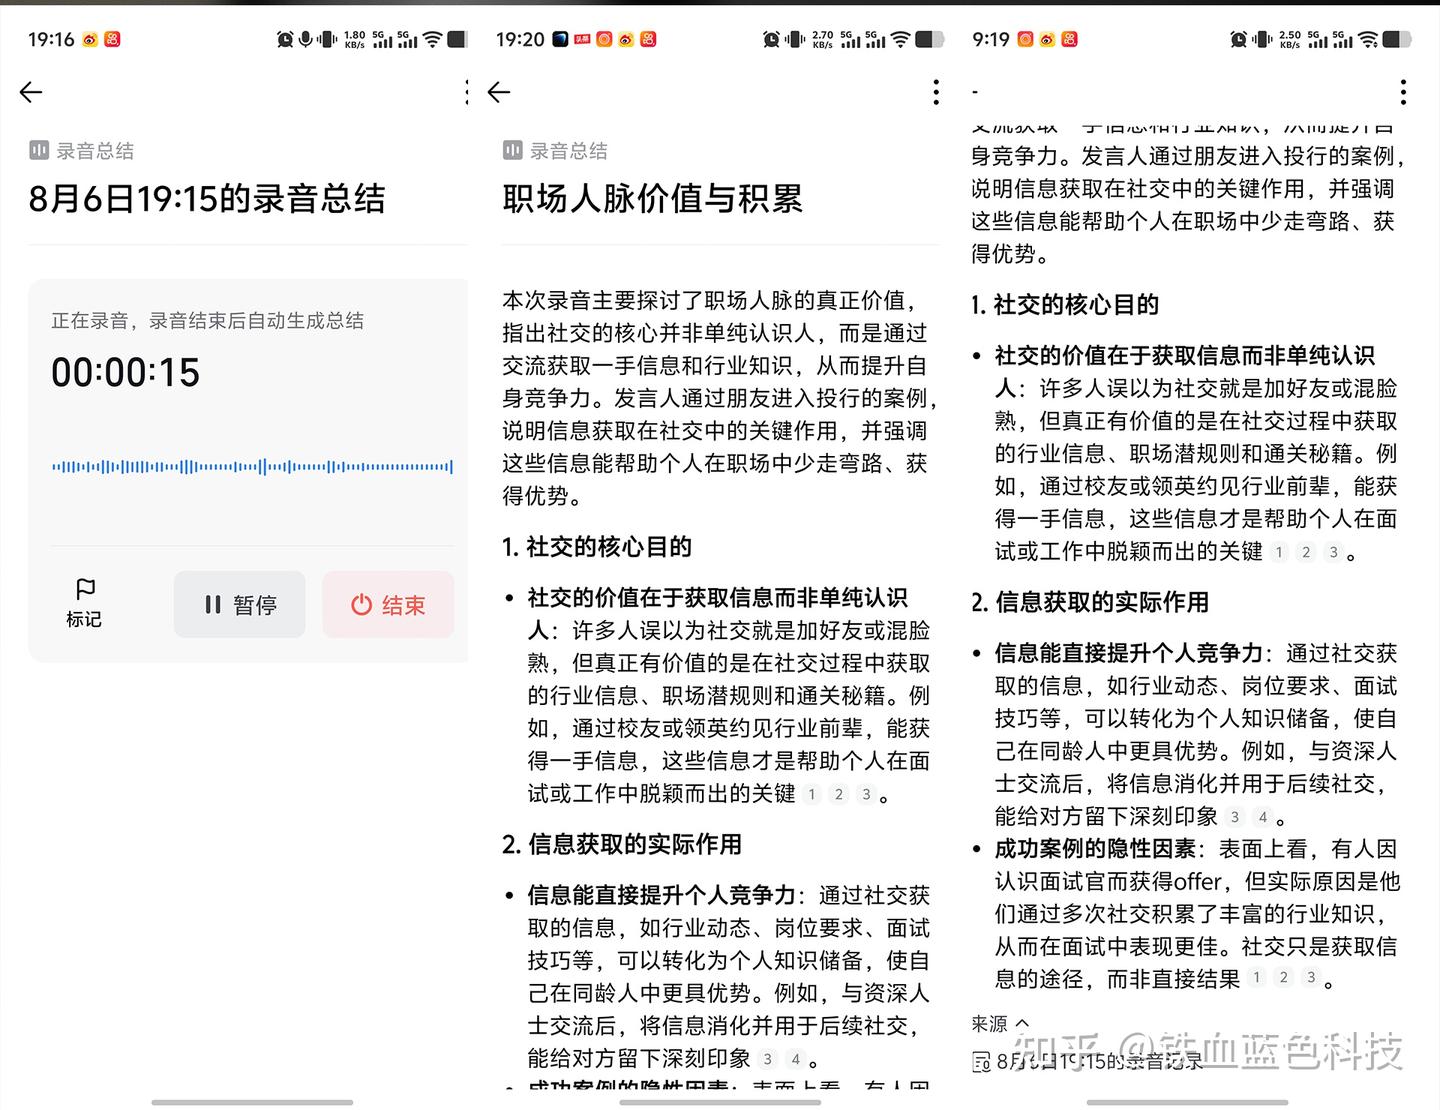Screen dimensions: 1440x1110
Task: Open citation 1 after 脱颖而出的关键 in the right screen
Action: point(1279,552)
